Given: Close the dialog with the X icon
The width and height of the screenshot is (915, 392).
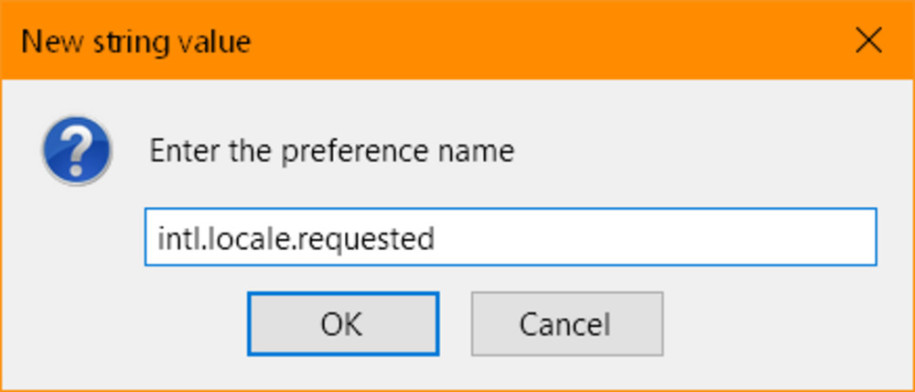Looking at the screenshot, I should pos(868,41).
